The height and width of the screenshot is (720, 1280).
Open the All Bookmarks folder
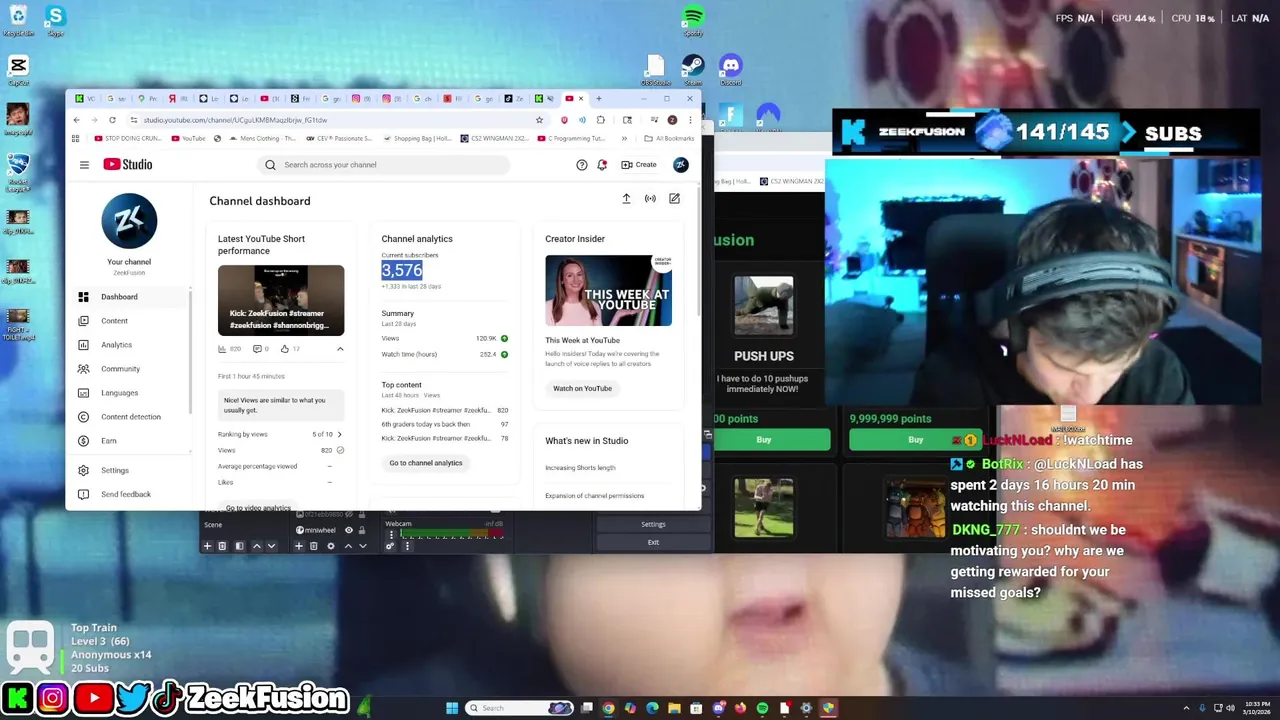pyautogui.click(x=670, y=138)
